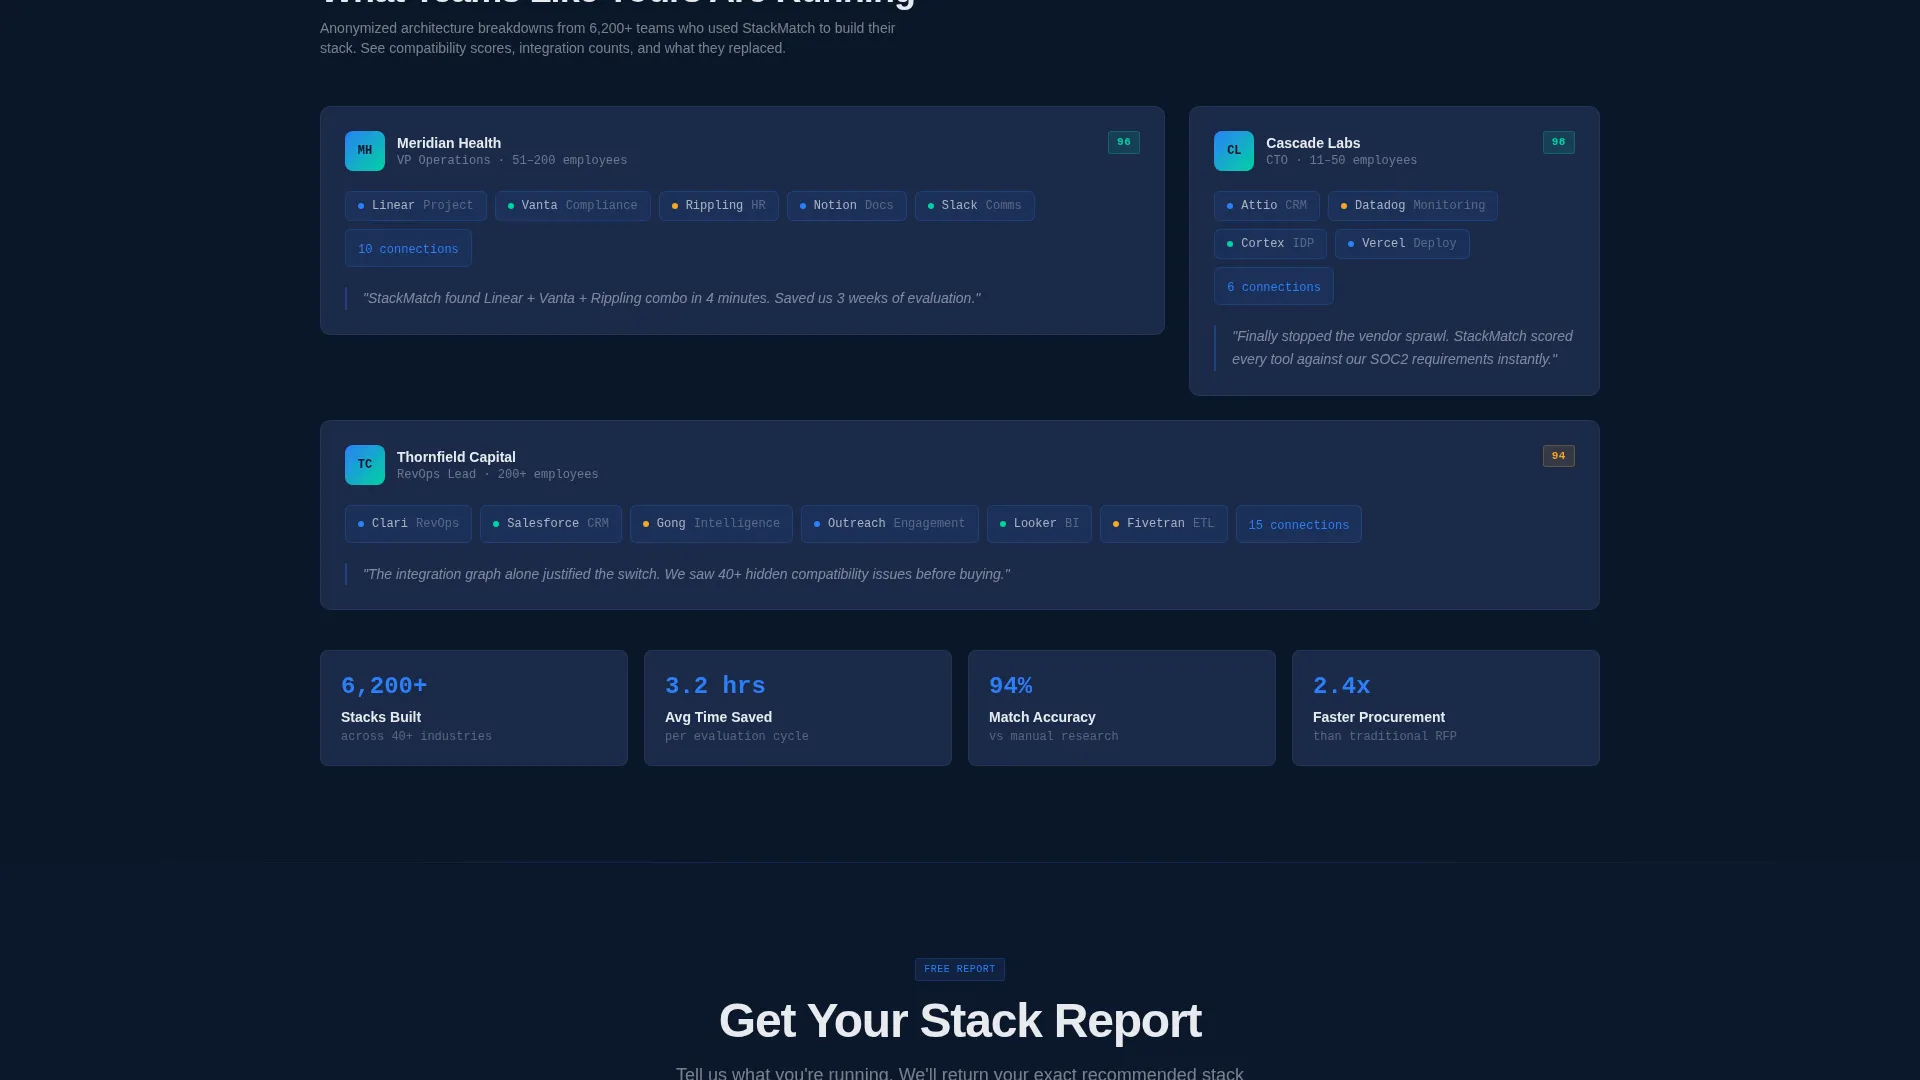Open Thornfield Capital's 15 connections link
The height and width of the screenshot is (1080, 1920).
[x=1299, y=524]
